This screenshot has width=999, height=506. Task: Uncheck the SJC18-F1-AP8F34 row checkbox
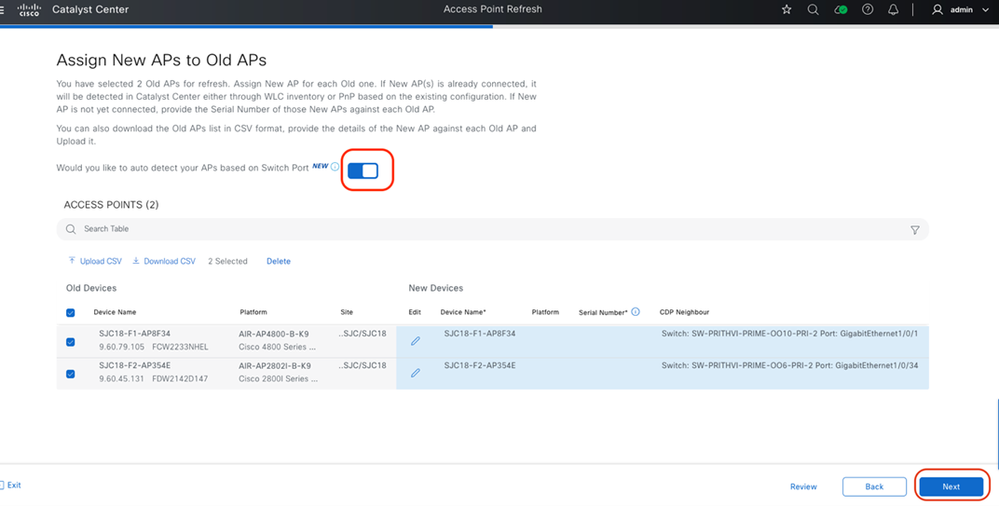(x=70, y=342)
